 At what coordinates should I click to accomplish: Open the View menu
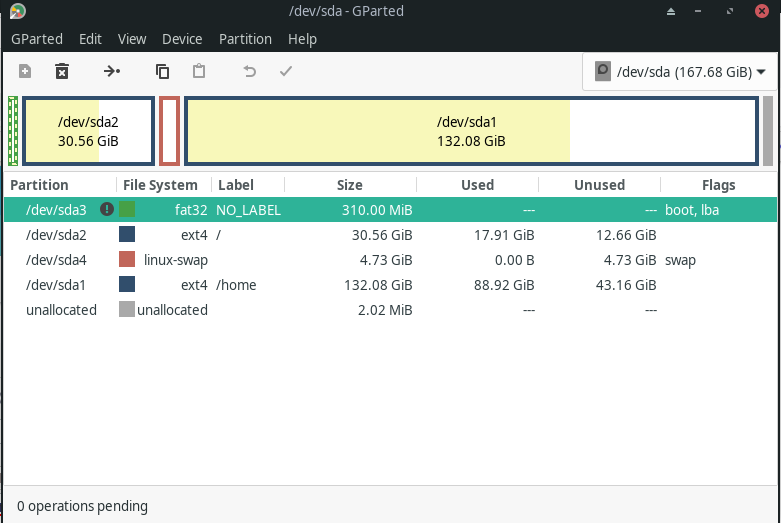pyautogui.click(x=132, y=39)
